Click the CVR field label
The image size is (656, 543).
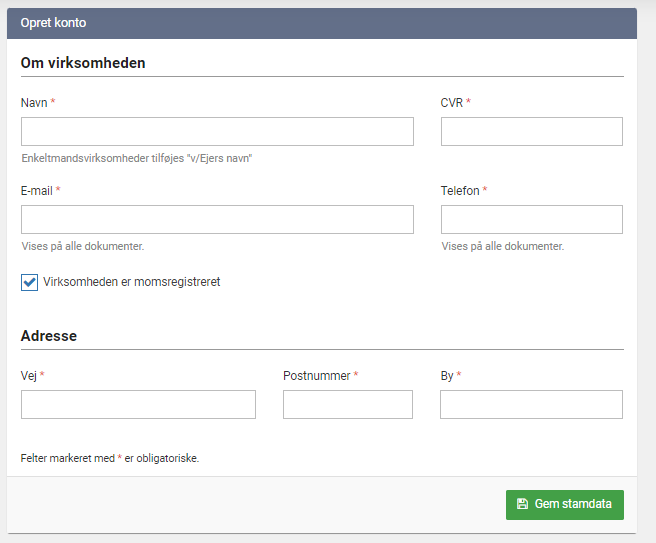(451, 103)
